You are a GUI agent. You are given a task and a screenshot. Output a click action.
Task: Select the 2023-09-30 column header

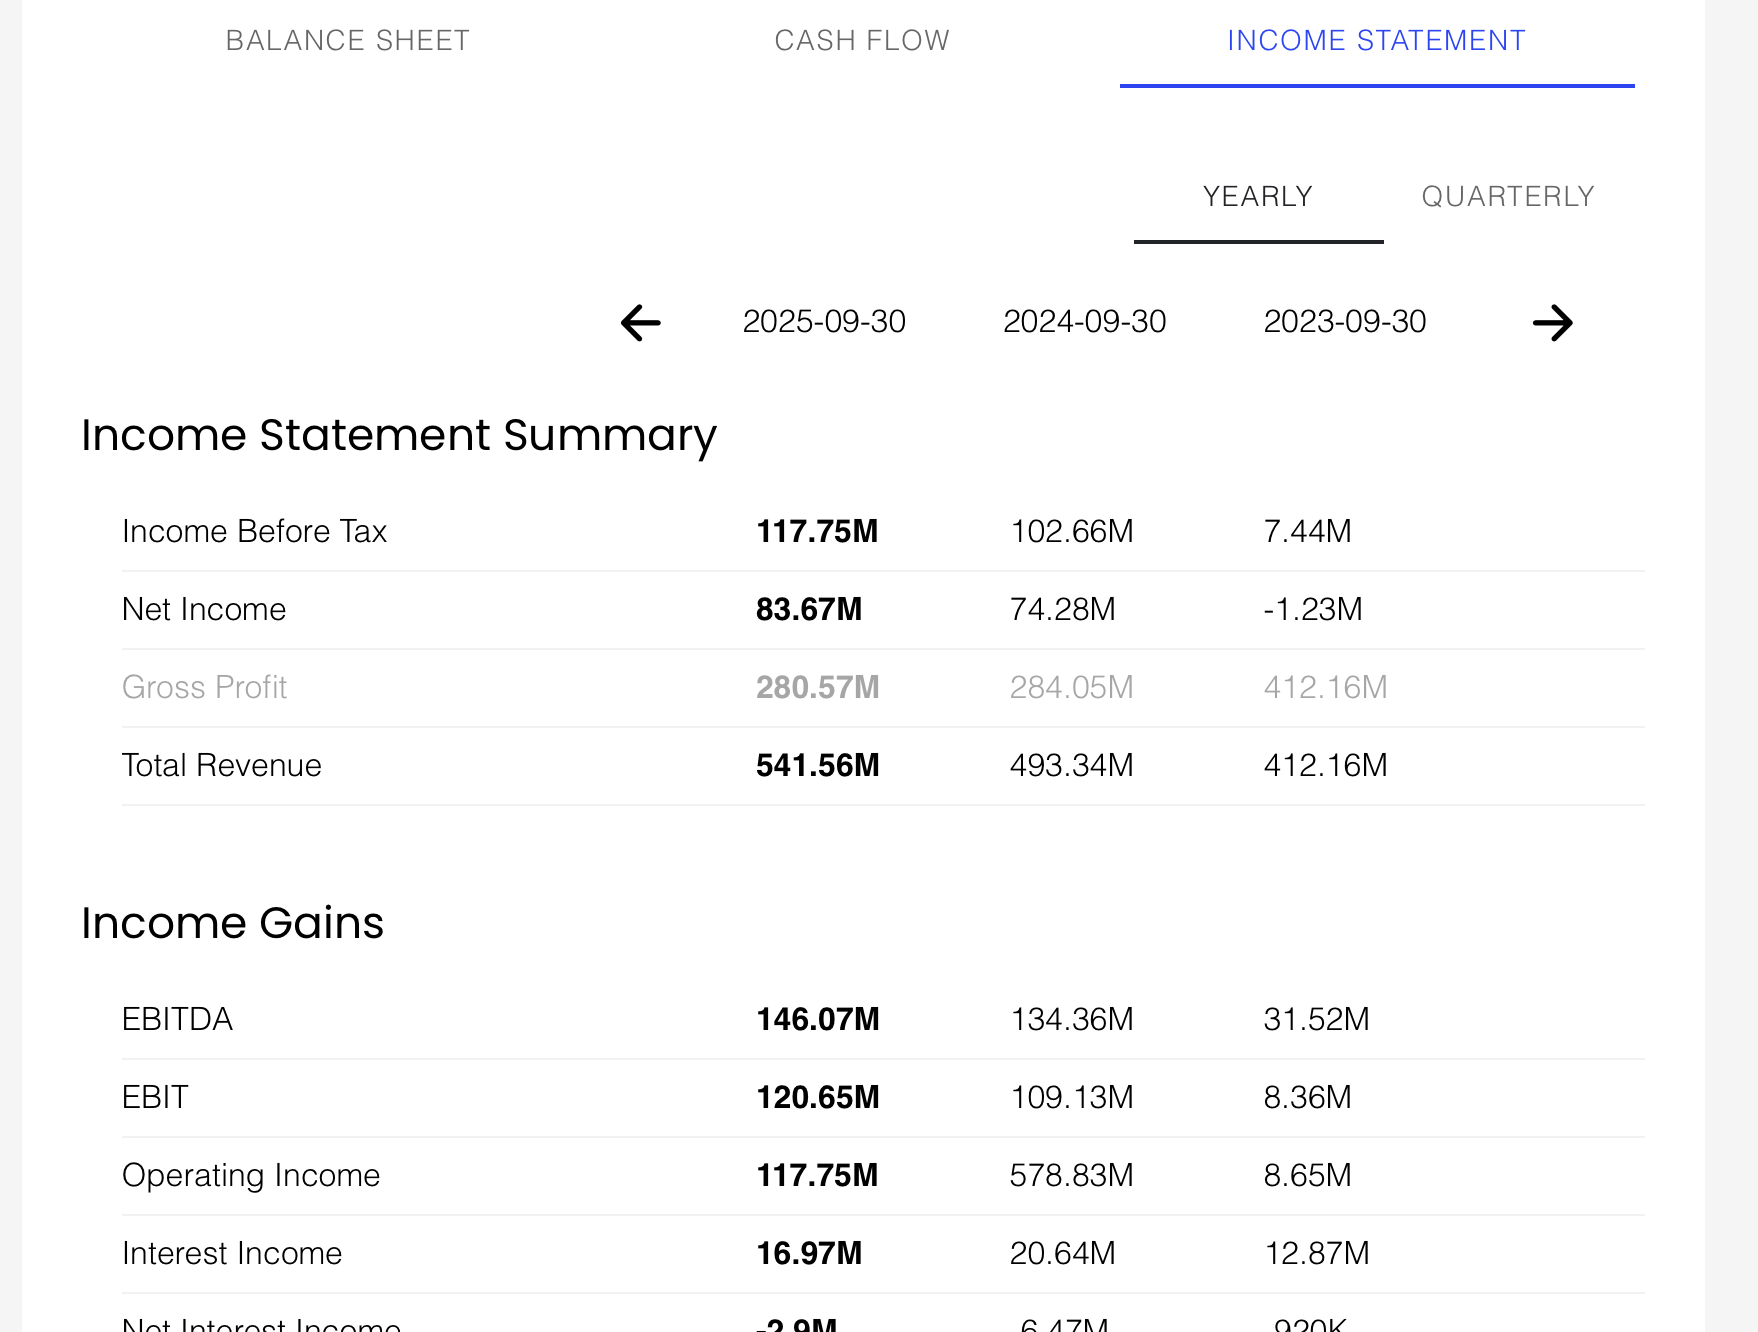1344,321
